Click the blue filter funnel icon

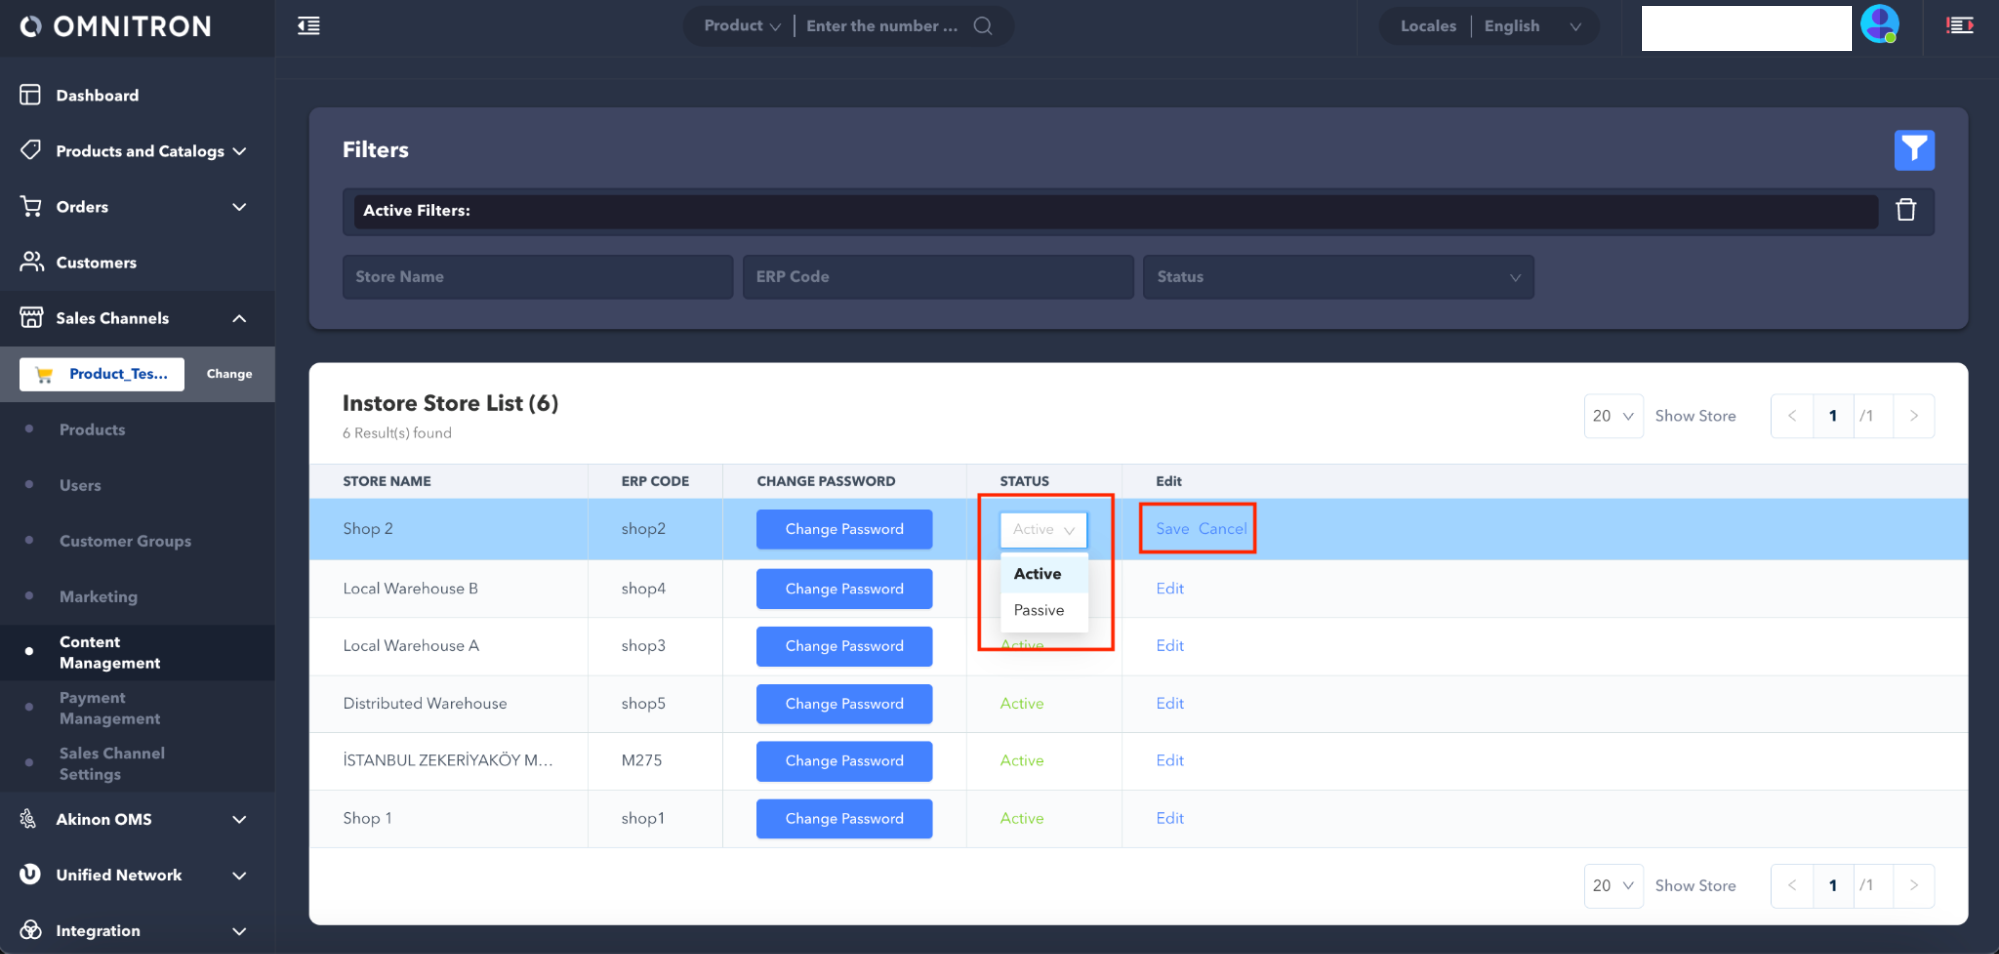click(x=1913, y=150)
